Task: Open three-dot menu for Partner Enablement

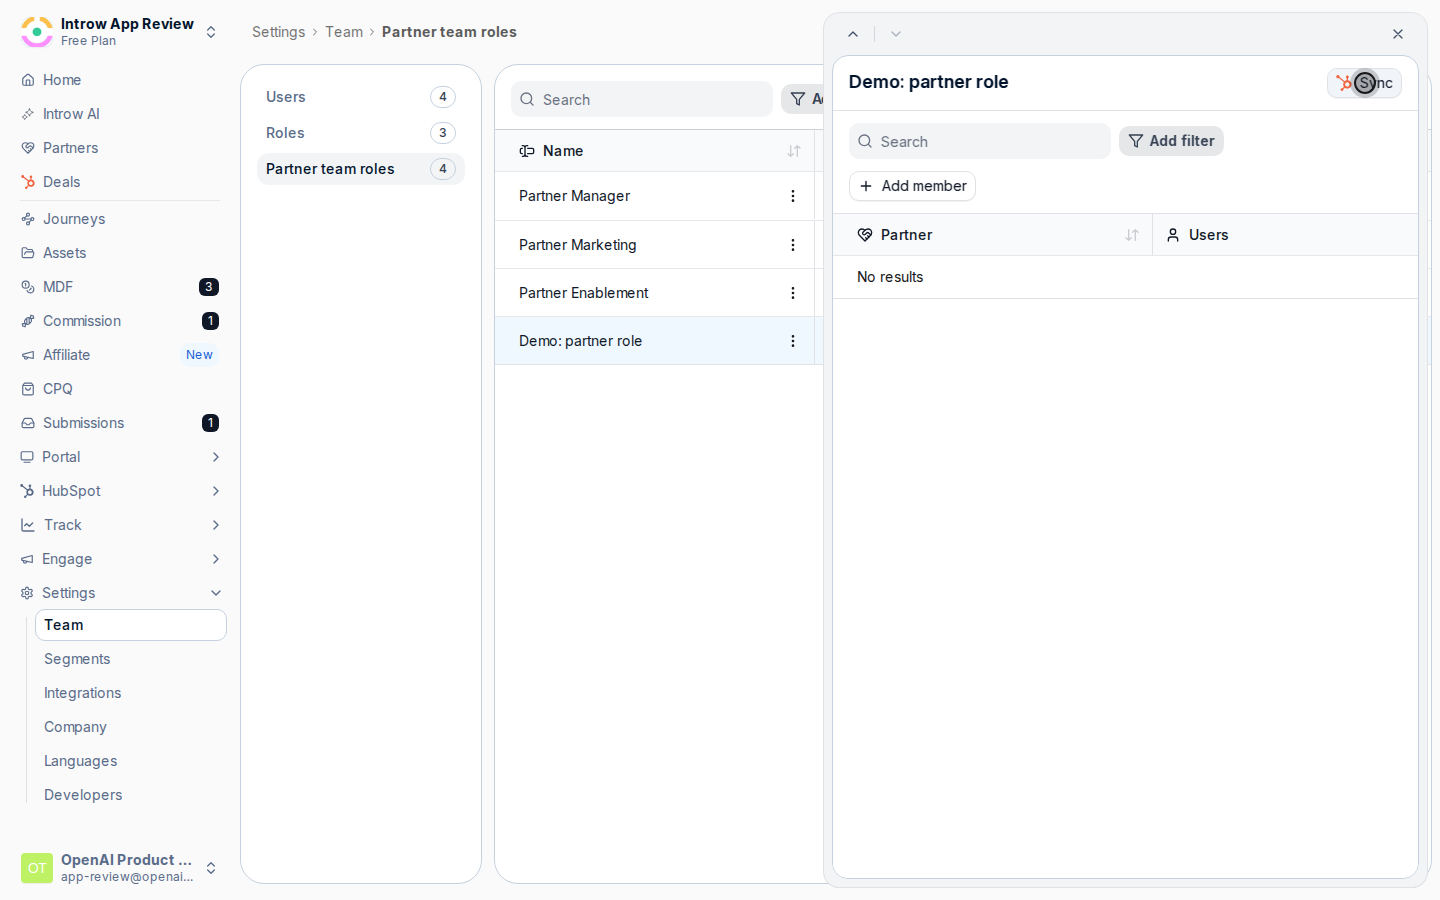Action: [x=793, y=293]
